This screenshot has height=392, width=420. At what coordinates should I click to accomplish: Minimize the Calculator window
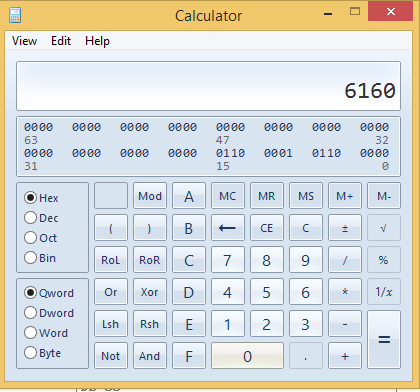click(x=328, y=13)
